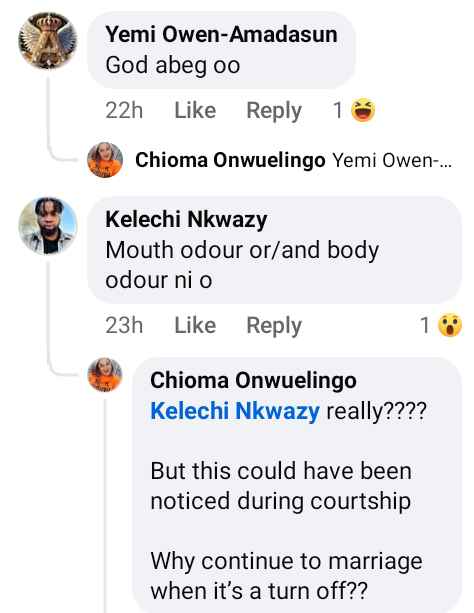Open Chioma's avatar beside the long reply
This screenshot has height=613, width=474.
[x=105, y=375]
